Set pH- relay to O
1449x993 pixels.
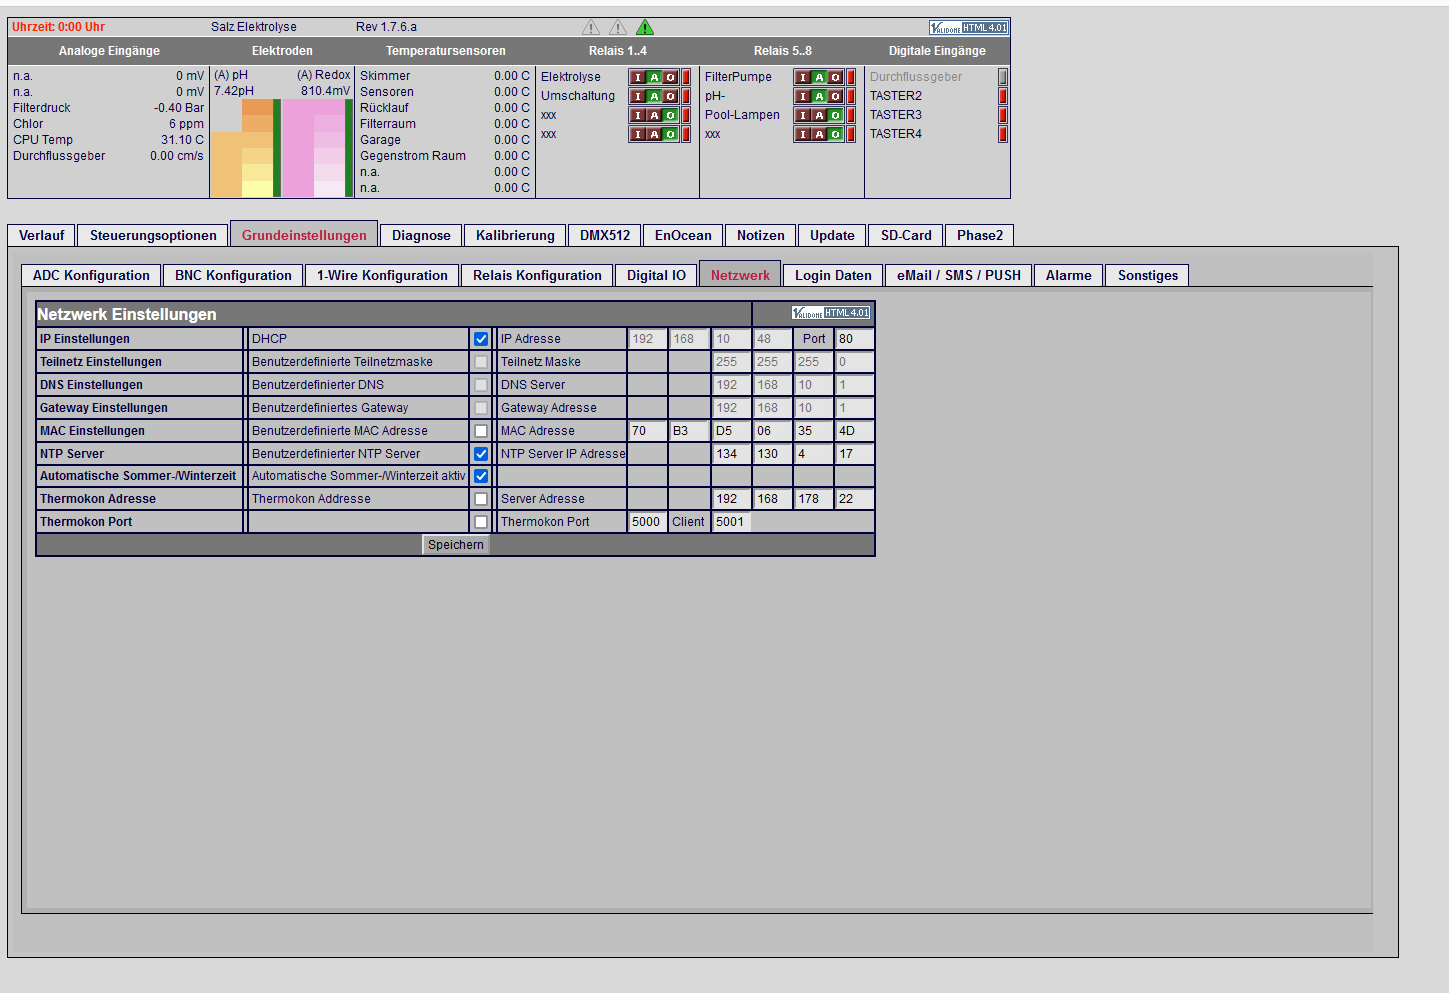pos(835,96)
